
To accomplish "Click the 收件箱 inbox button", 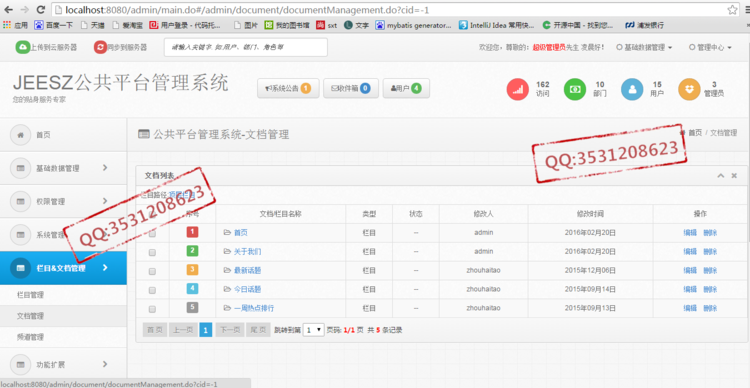I will [351, 89].
